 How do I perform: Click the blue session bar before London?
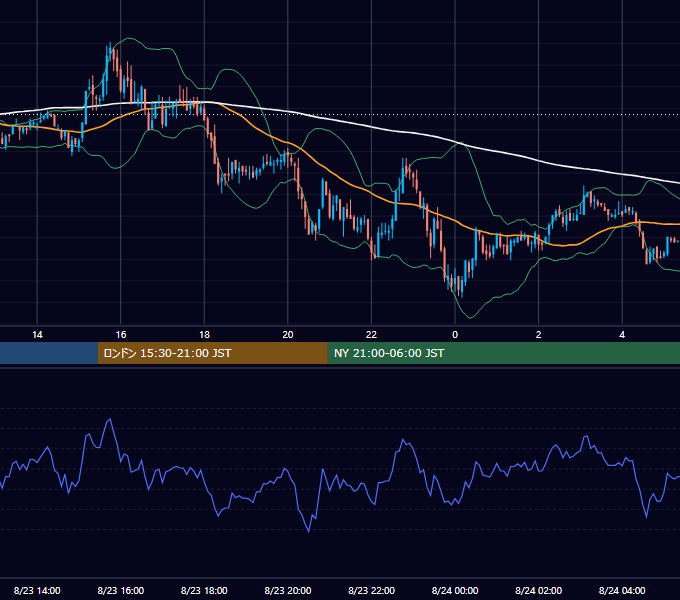(x=49, y=353)
